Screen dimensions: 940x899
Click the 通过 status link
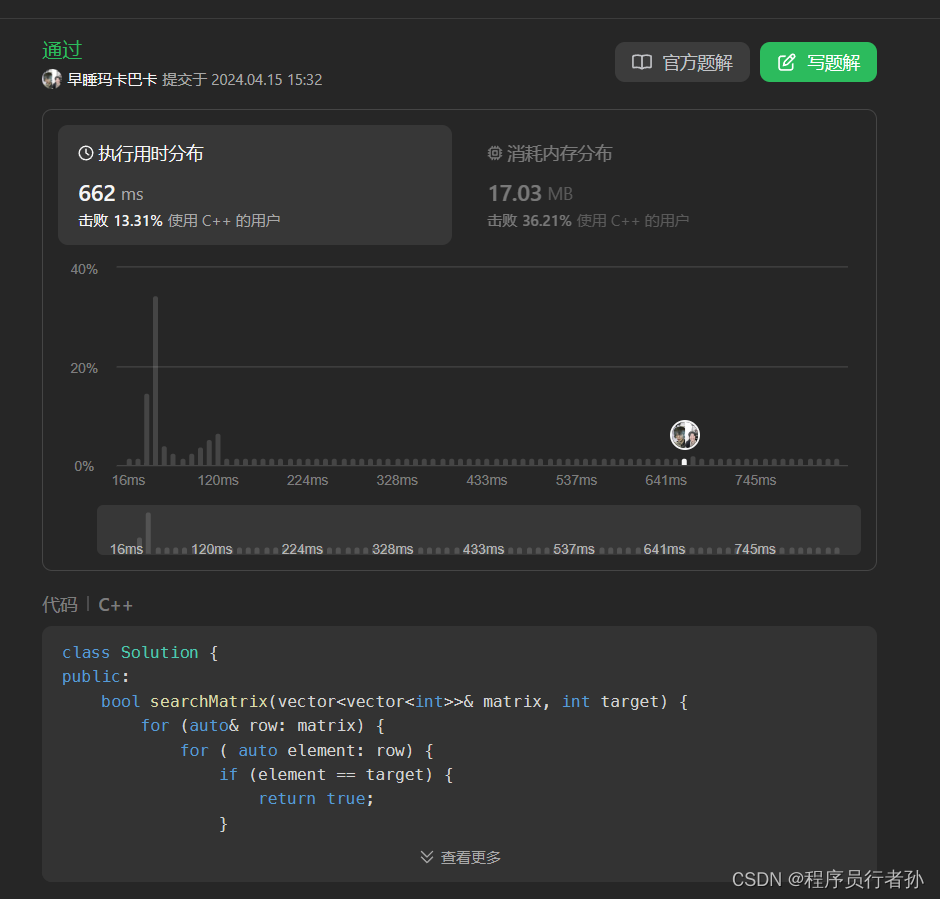pyautogui.click(x=61, y=49)
